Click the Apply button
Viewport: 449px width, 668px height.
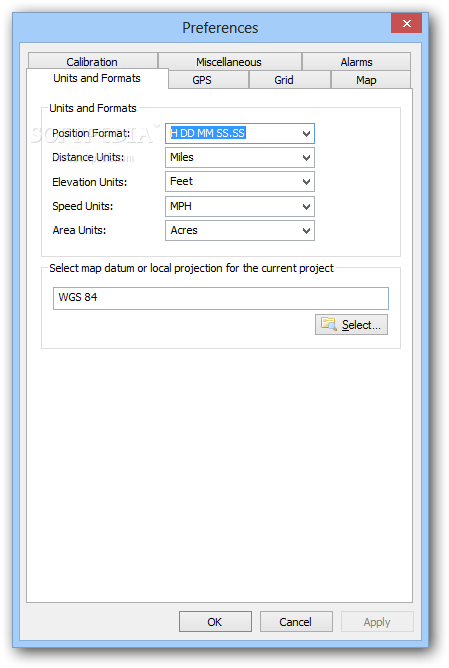[x=377, y=622]
